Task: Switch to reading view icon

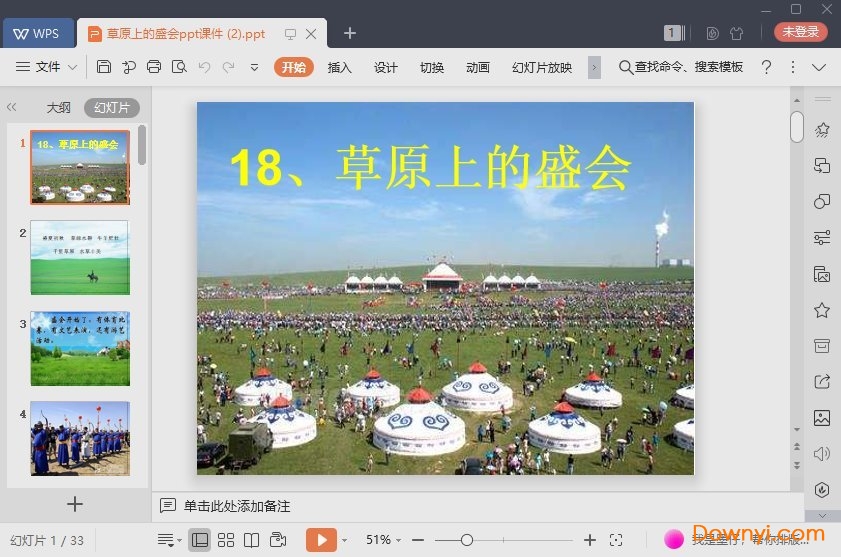Action: click(x=252, y=540)
